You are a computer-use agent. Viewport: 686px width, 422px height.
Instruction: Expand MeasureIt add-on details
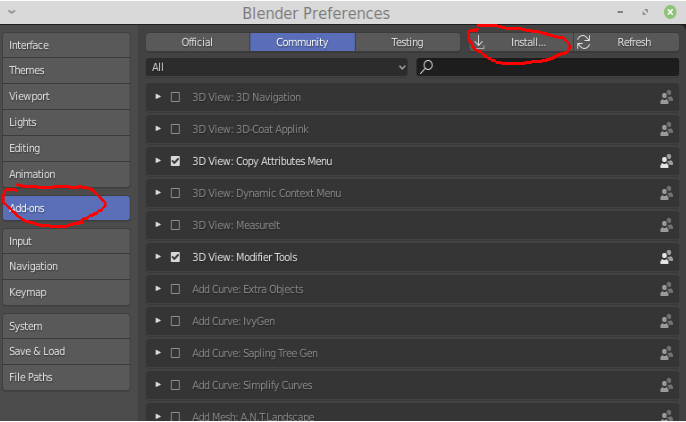(x=158, y=224)
